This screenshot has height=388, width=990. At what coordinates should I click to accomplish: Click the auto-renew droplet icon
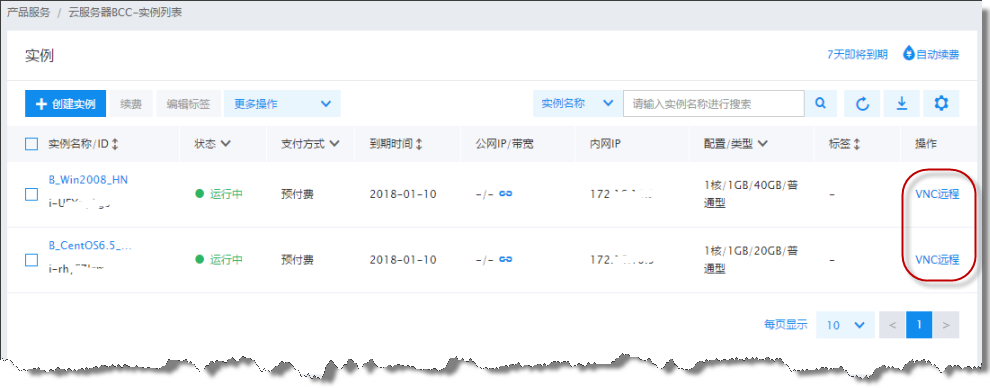[909, 53]
